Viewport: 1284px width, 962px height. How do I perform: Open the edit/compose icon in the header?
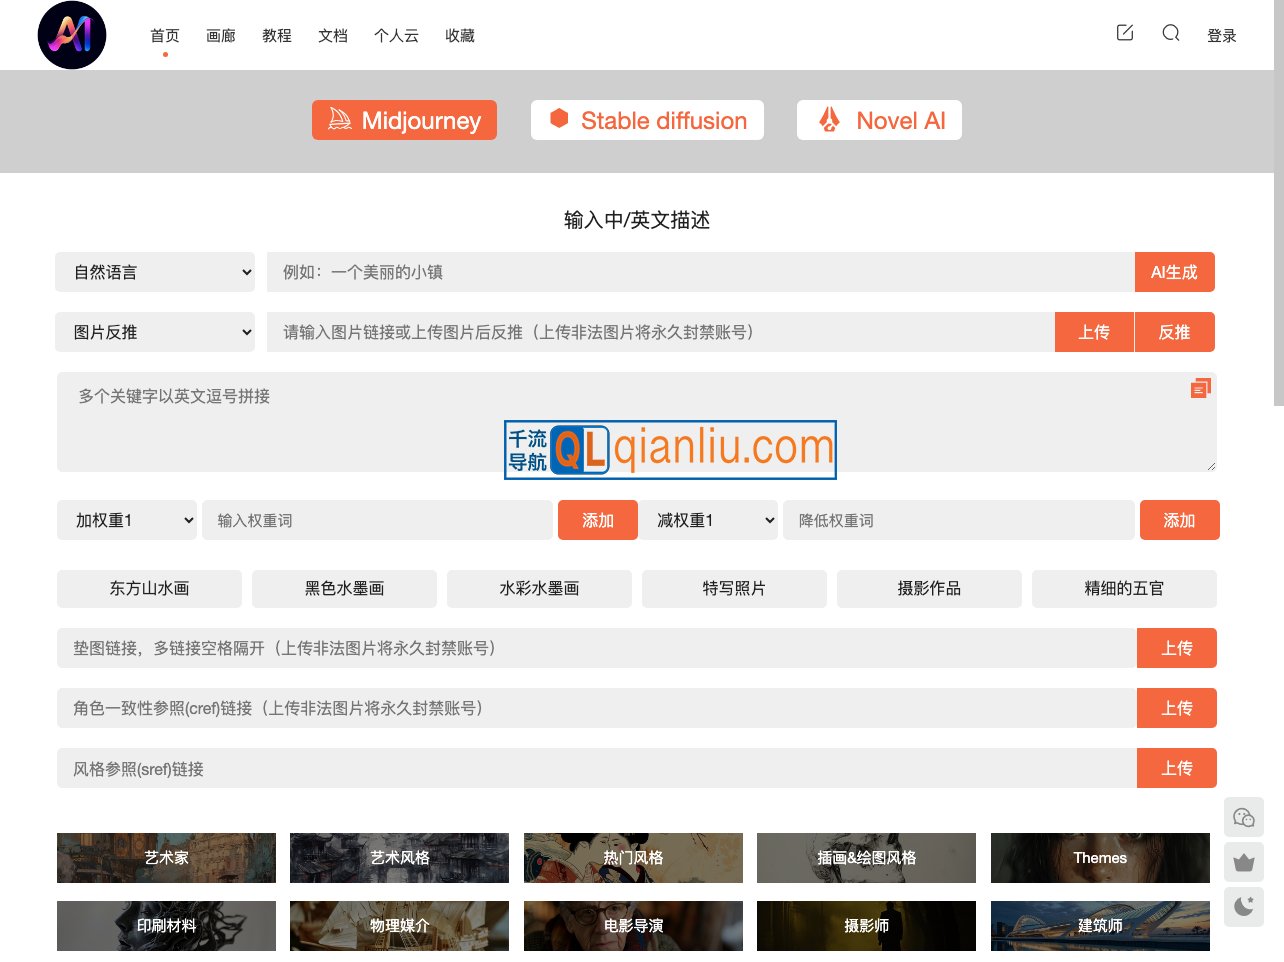1125,33
